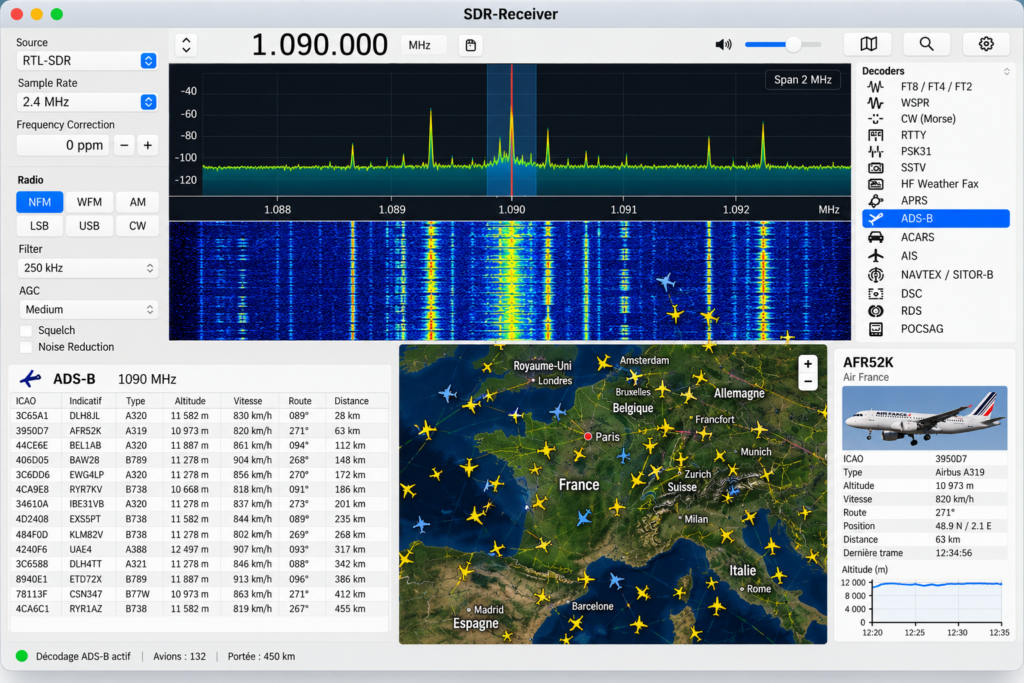
Task: Sort table by Altitude column
Action: tap(190, 401)
